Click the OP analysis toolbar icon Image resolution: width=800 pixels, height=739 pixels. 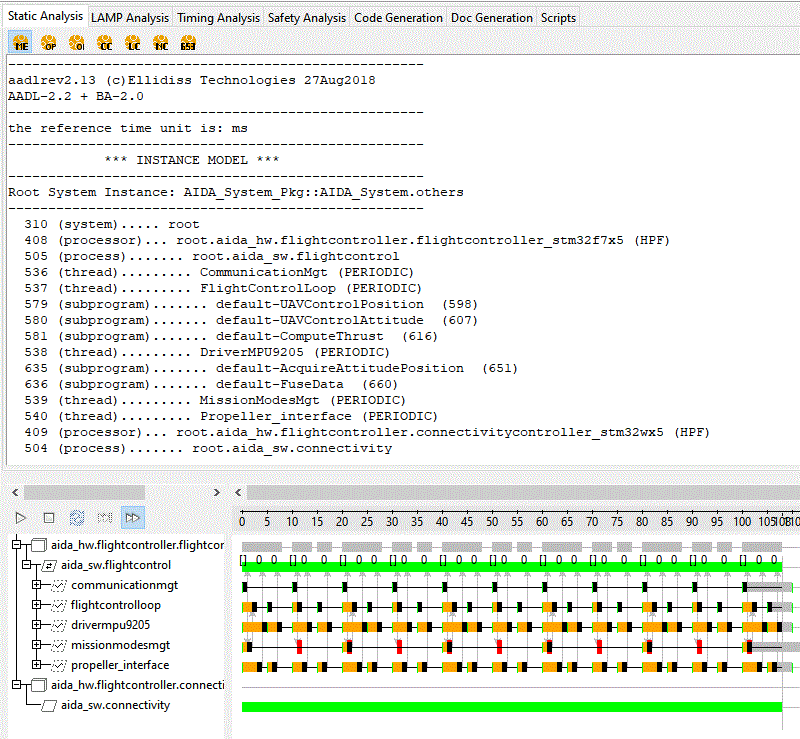point(49,43)
